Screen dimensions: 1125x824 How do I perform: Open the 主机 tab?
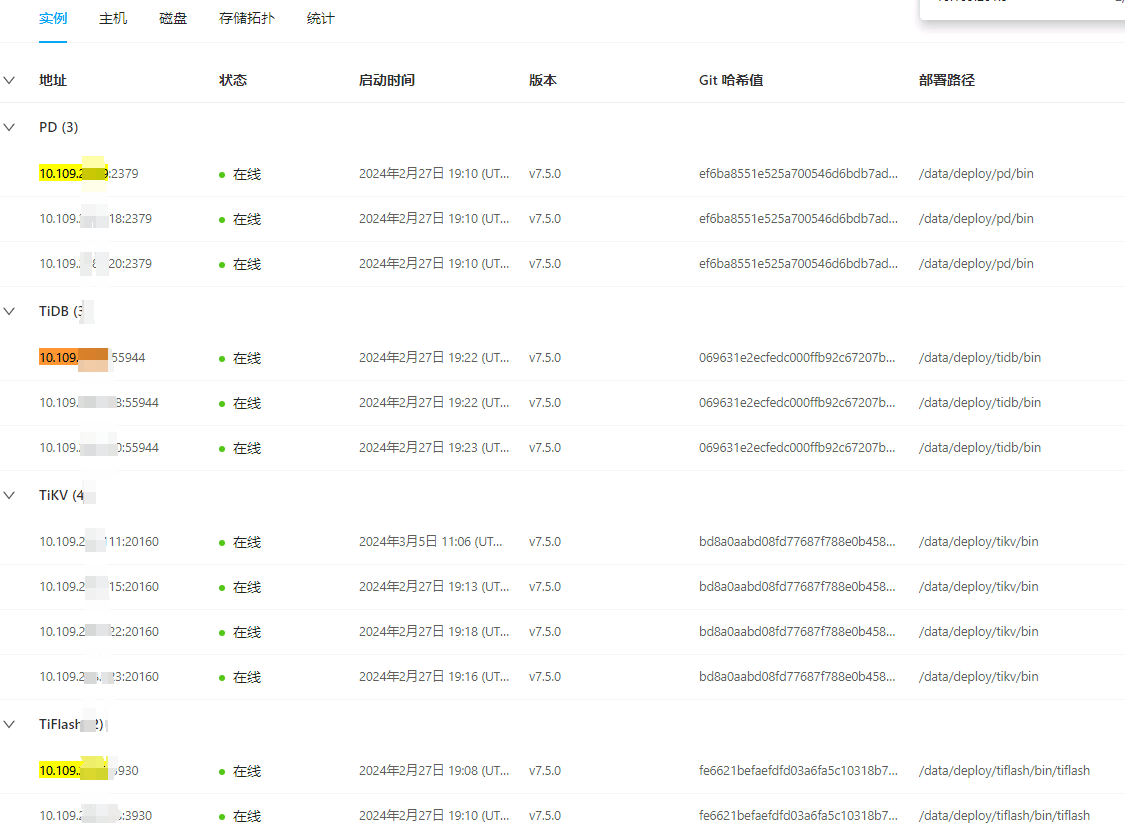113,19
